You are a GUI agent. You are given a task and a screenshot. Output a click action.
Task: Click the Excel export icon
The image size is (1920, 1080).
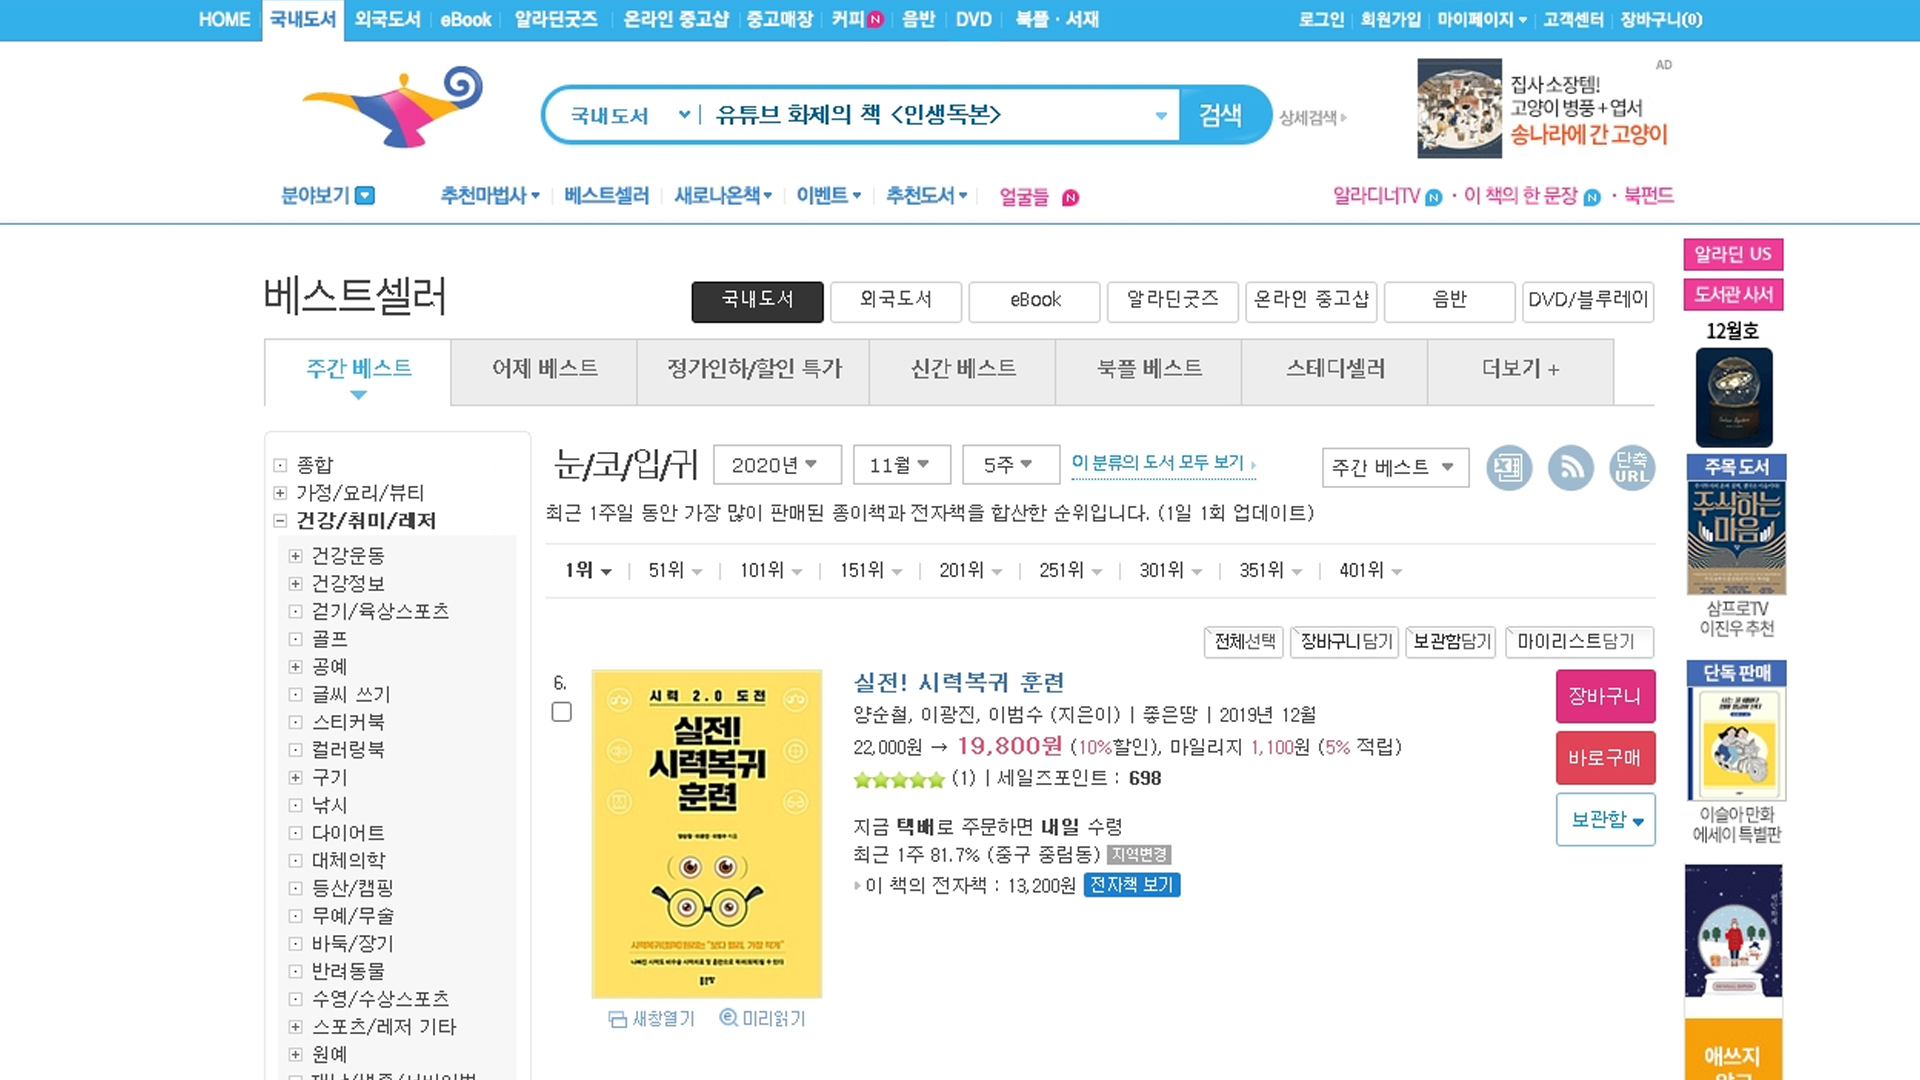tap(1508, 468)
